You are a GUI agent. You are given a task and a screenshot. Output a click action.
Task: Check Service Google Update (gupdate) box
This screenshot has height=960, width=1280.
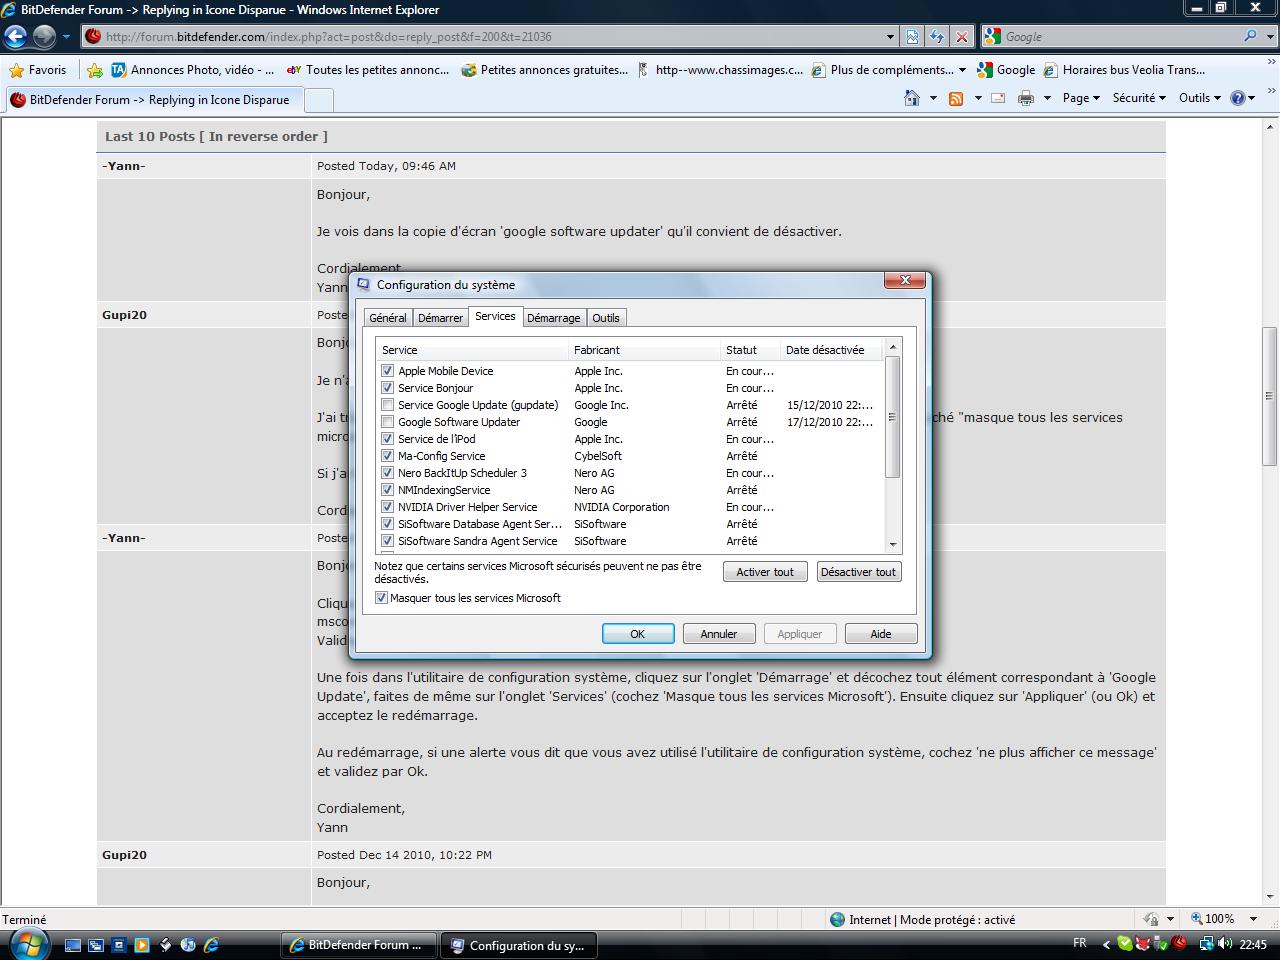coord(387,405)
